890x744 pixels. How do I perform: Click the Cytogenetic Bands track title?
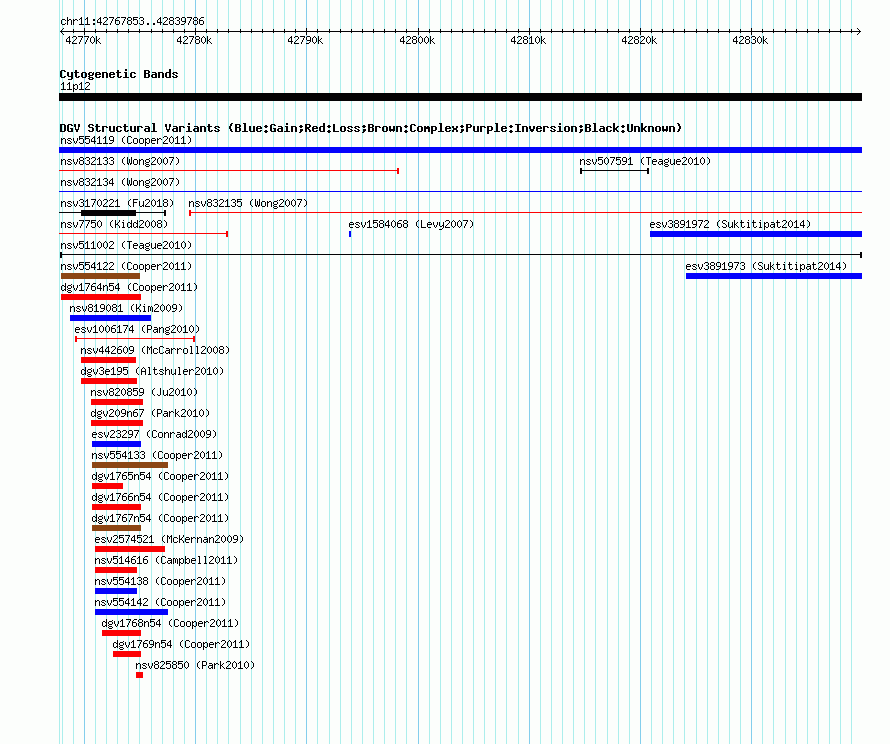coord(119,74)
